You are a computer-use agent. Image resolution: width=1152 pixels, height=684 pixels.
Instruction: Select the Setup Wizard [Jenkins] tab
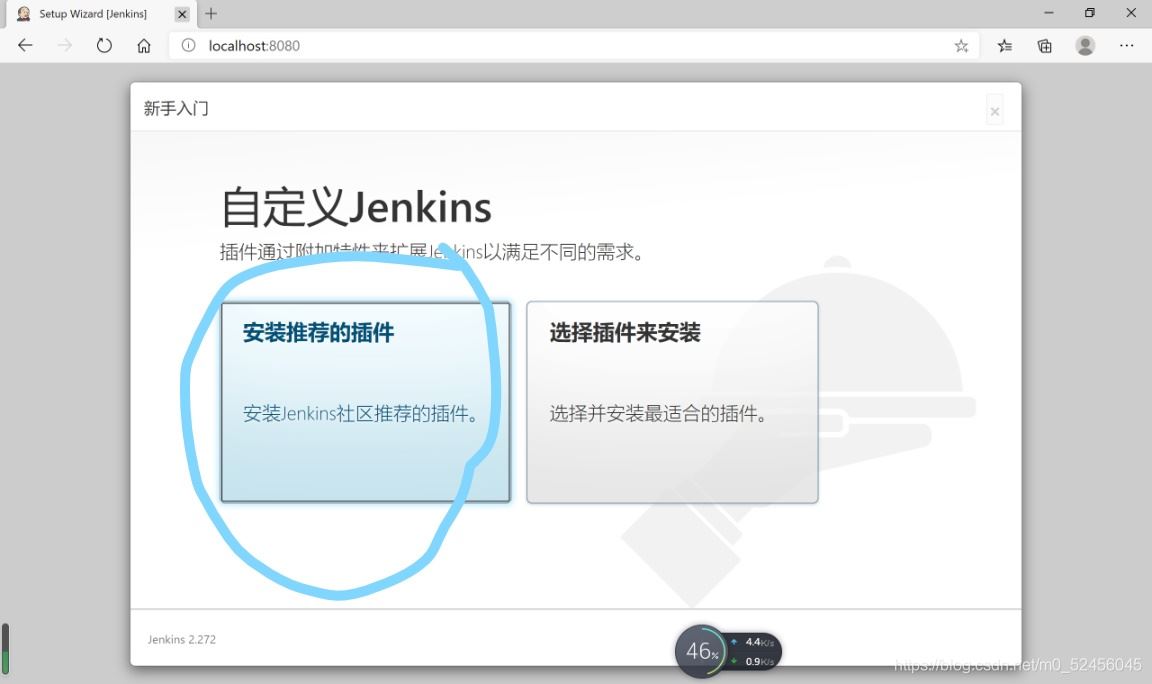click(99, 14)
